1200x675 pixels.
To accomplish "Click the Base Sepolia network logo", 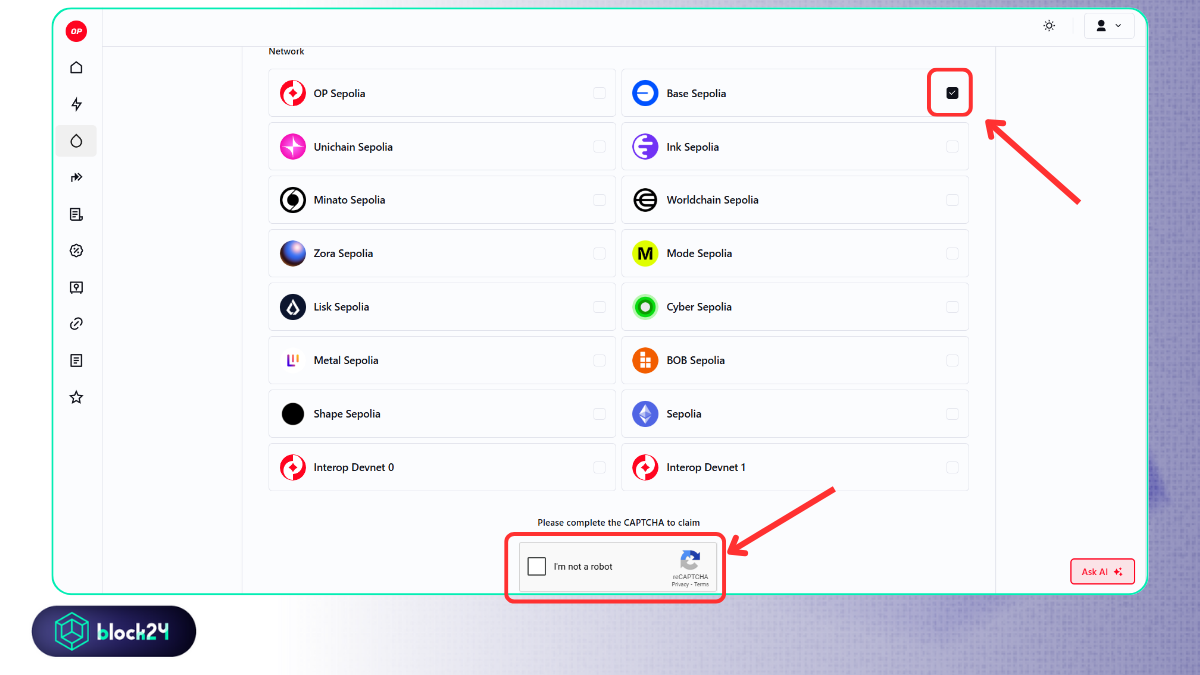I will click(x=645, y=93).
